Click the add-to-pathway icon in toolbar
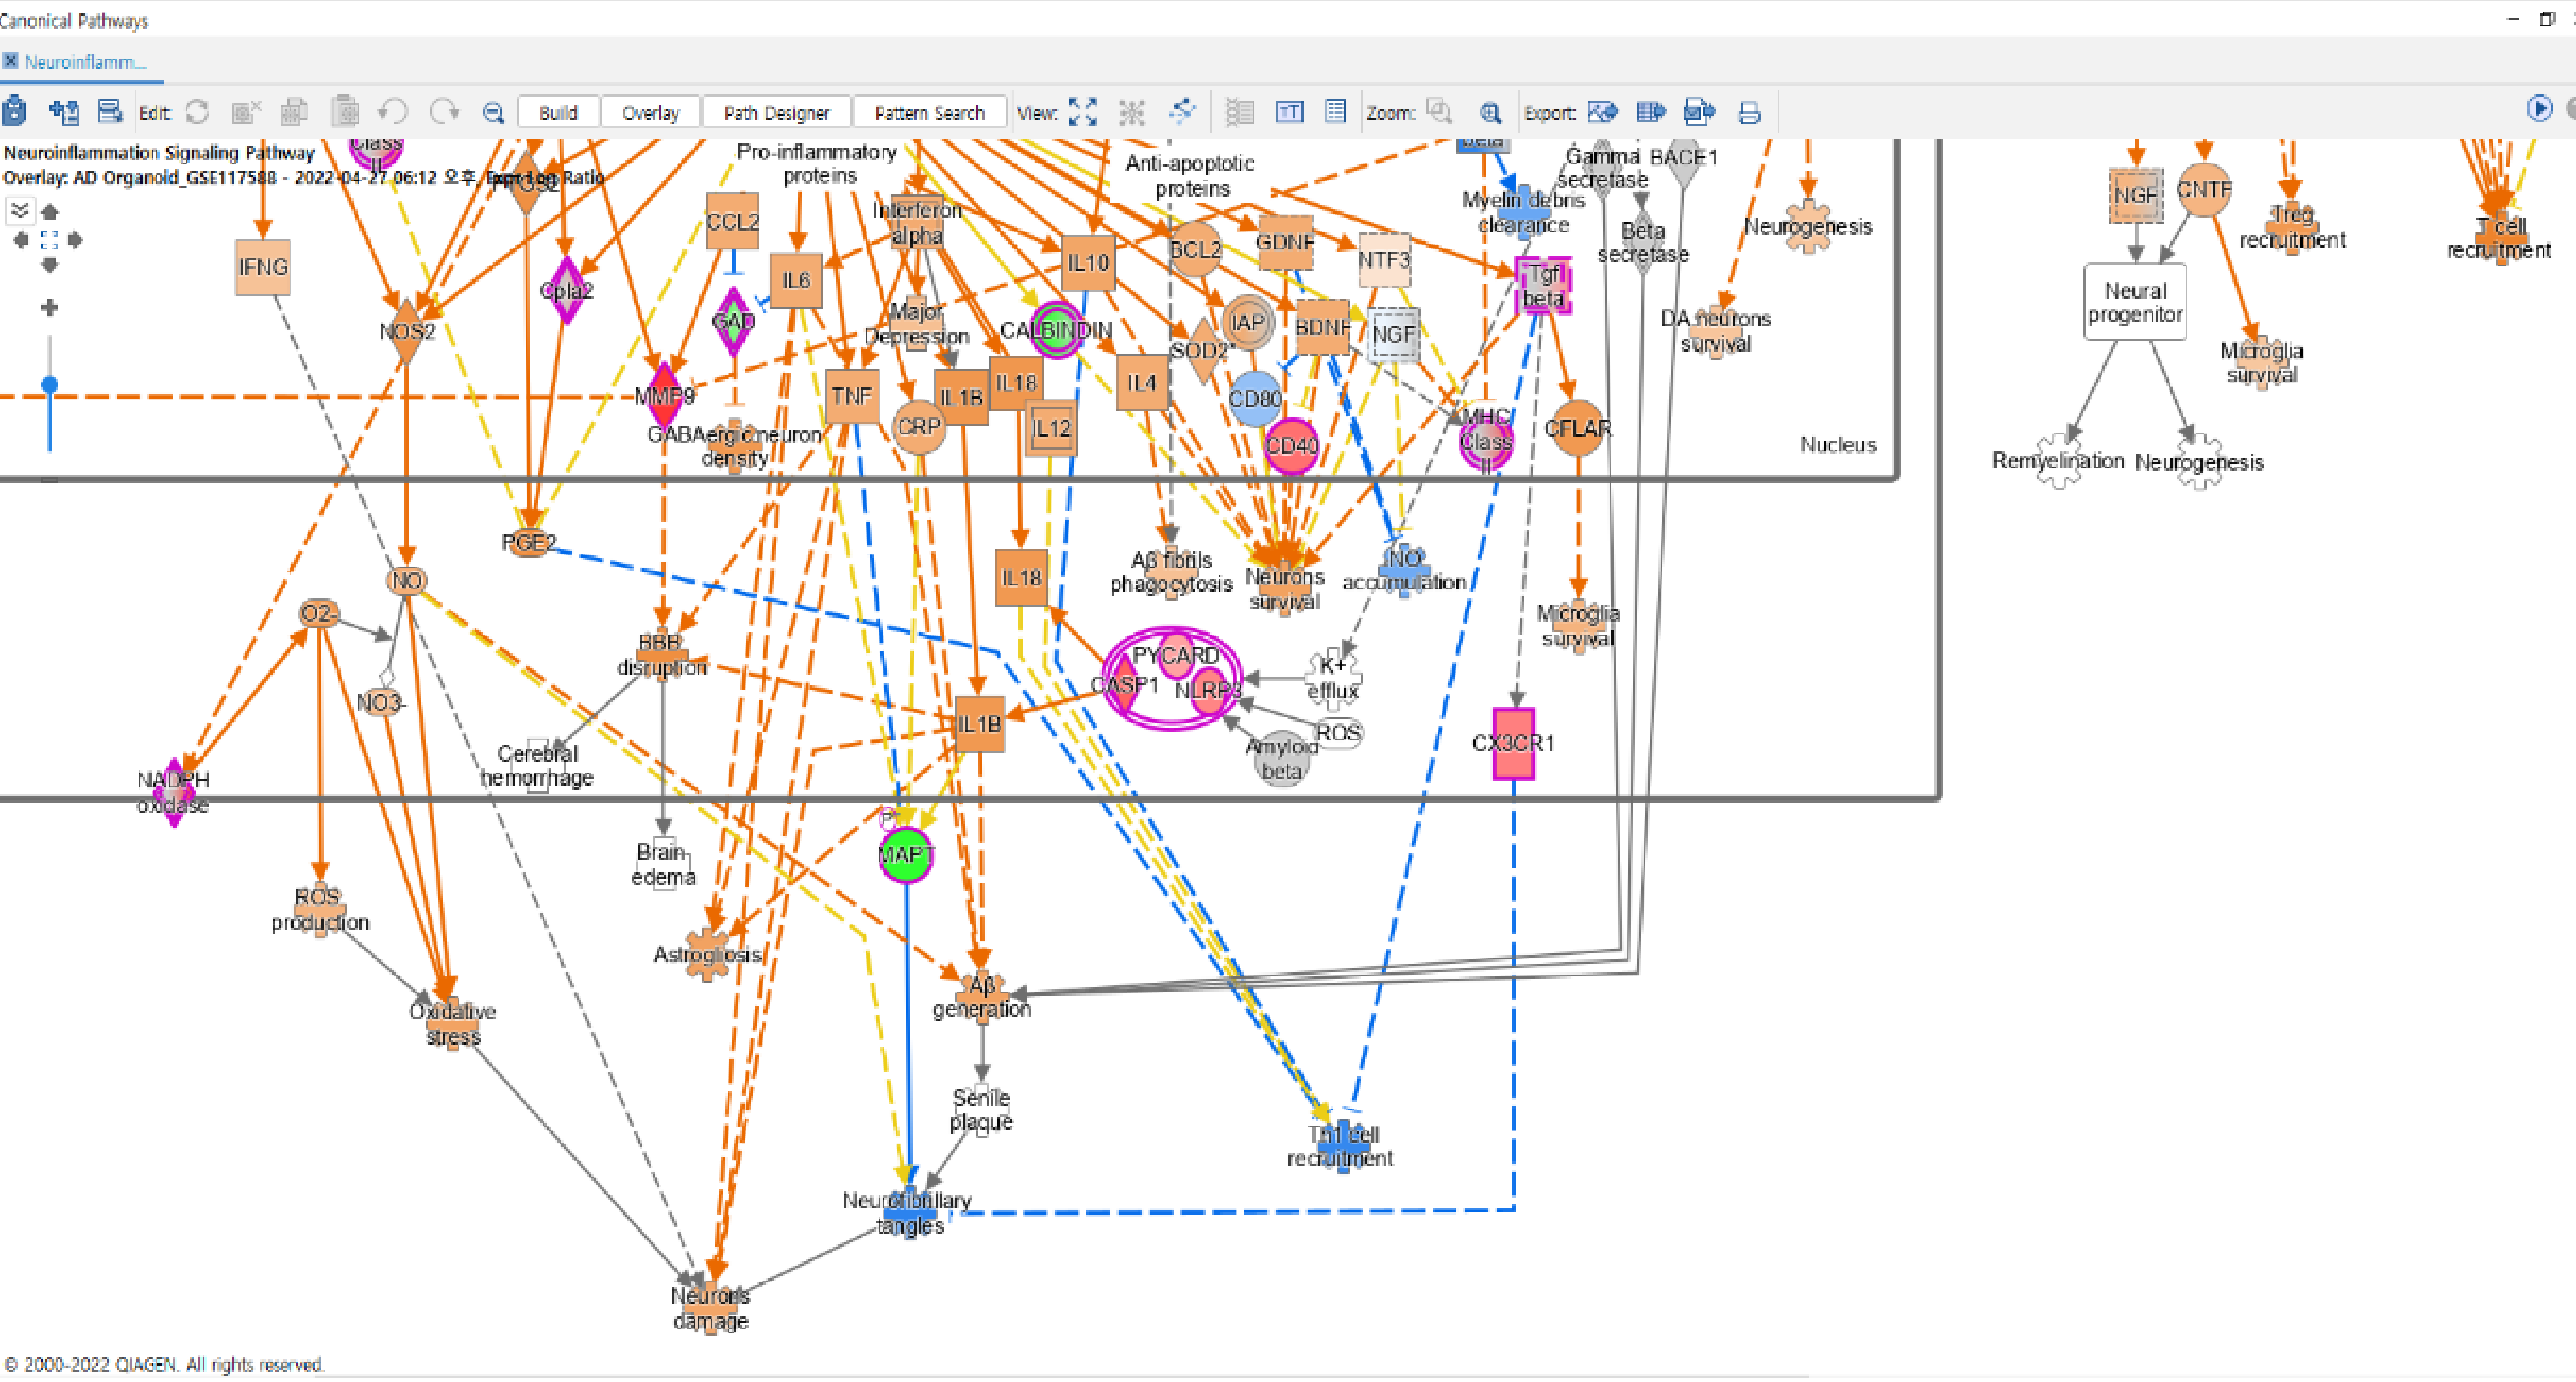Screen dimensions: 2576x1382 pyautogui.click(x=64, y=111)
